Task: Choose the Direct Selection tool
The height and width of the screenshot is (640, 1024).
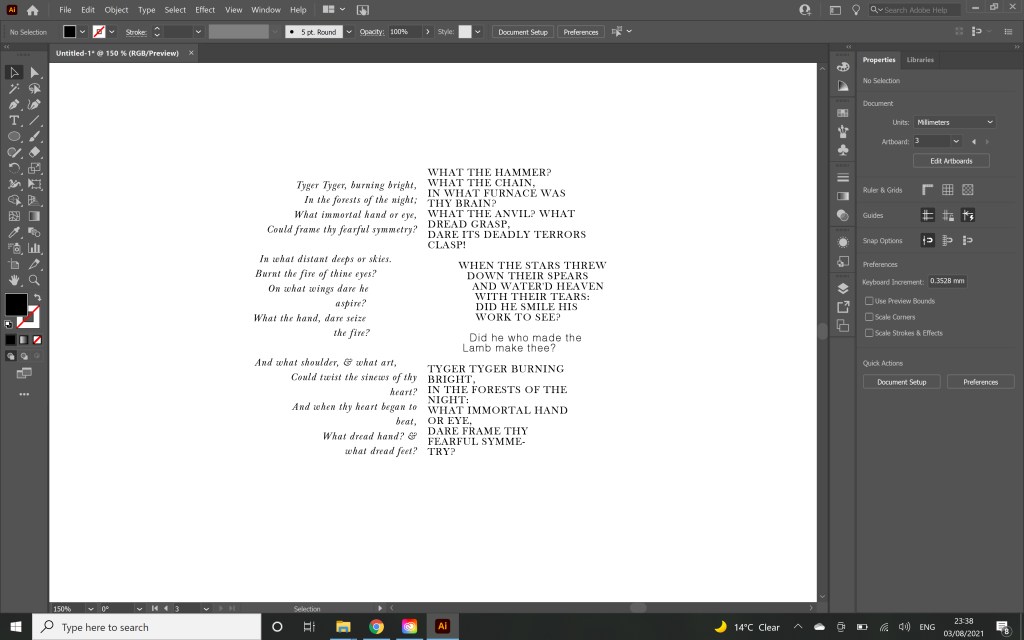Action: [35, 72]
